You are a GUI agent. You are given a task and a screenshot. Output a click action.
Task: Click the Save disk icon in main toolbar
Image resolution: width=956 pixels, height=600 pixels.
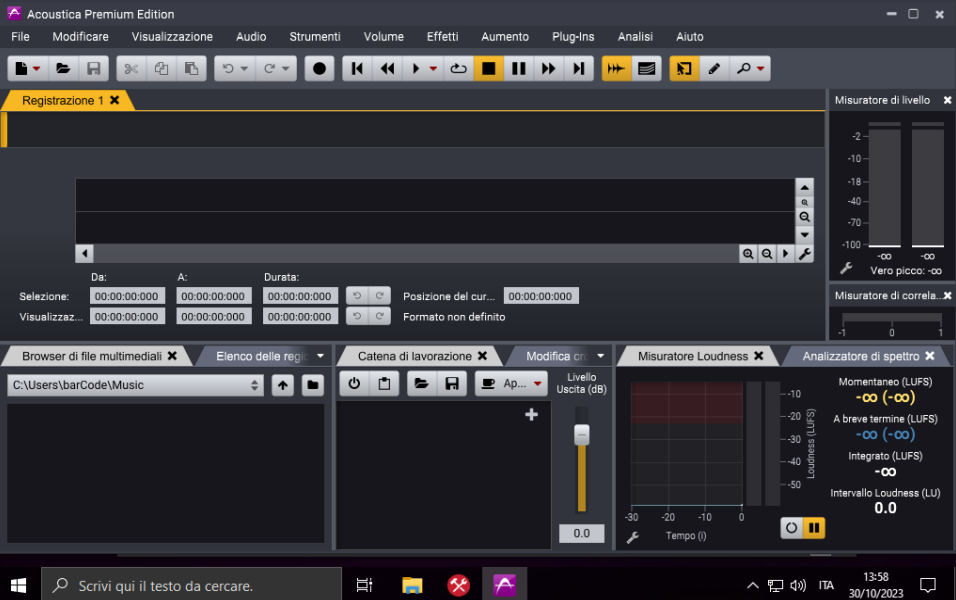tap(93, 69)
